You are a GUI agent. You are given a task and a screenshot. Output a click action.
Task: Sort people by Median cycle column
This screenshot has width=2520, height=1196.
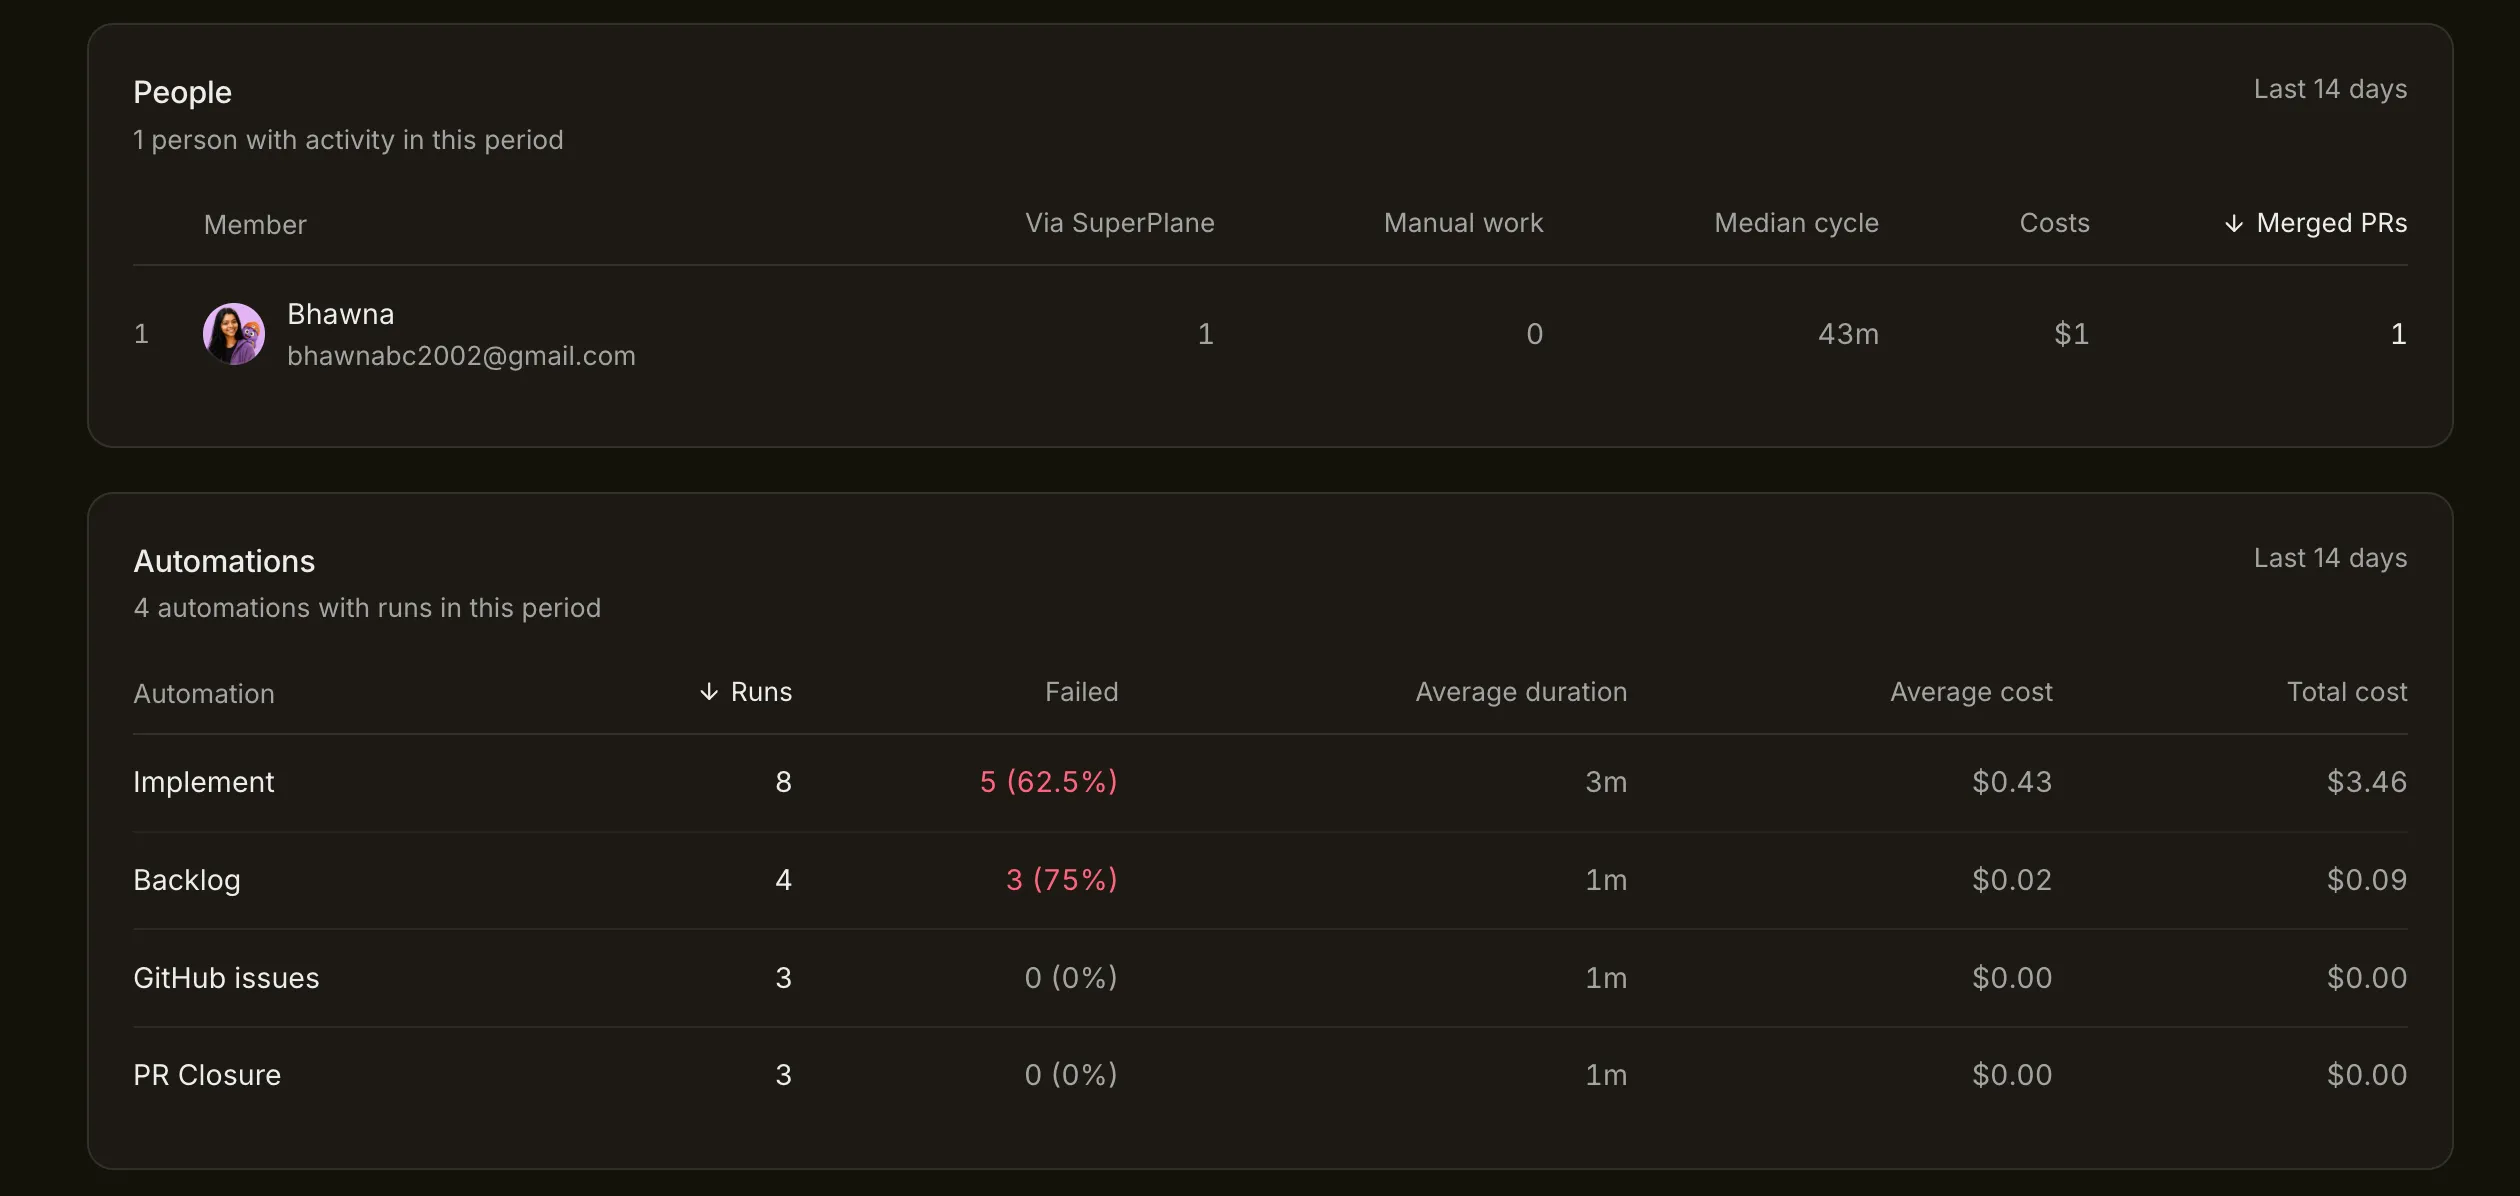[x=1797, y=223]
